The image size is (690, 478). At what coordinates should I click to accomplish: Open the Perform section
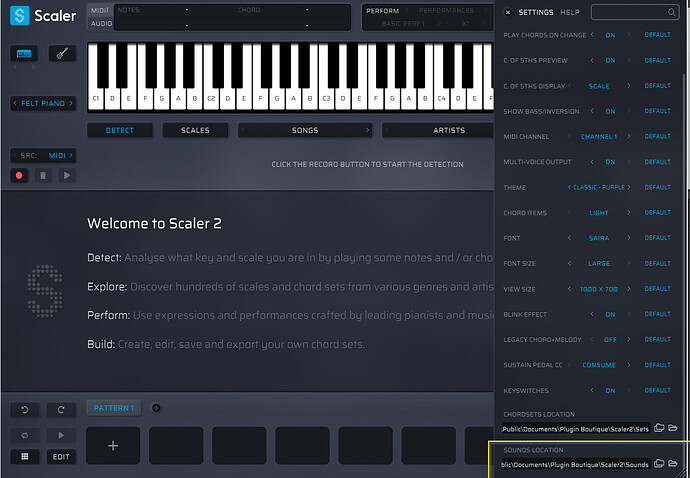(382, 11)
